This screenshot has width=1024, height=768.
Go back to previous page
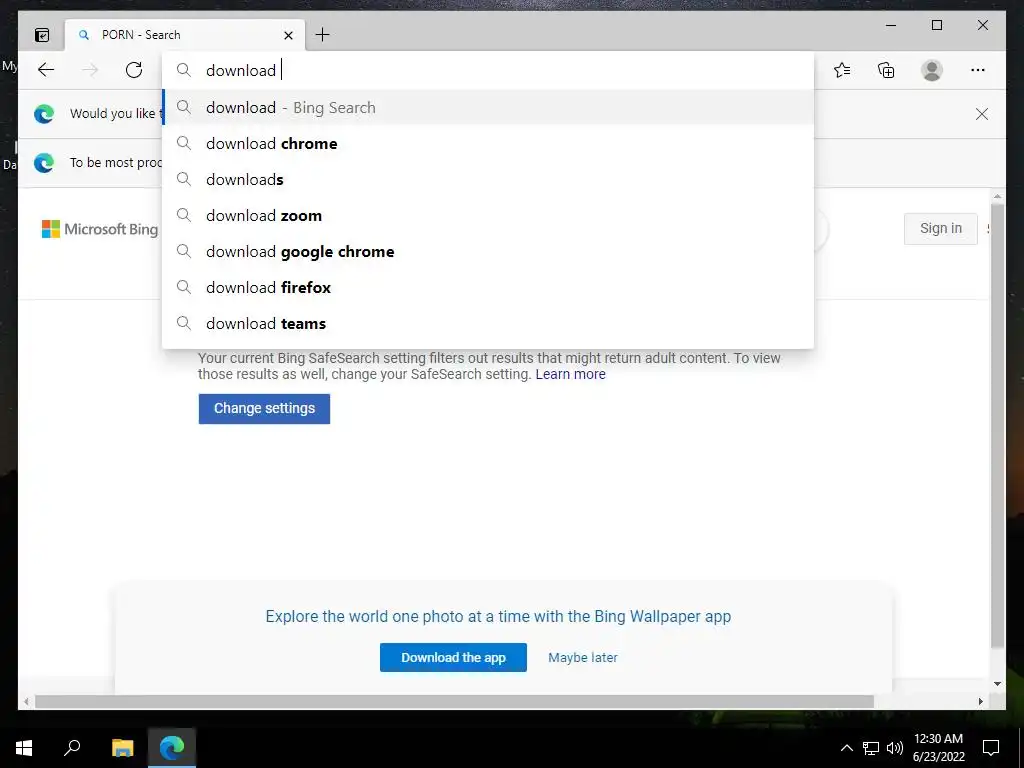click(46, 70)
